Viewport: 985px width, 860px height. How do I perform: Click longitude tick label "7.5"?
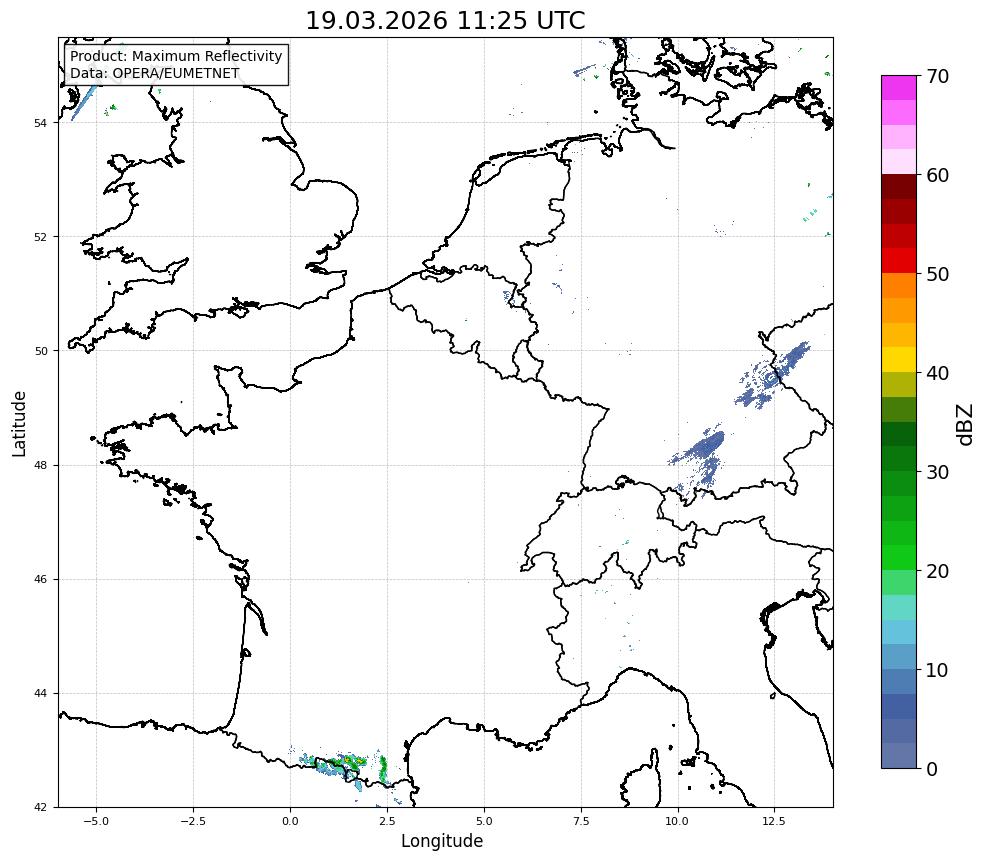[581, 821]
